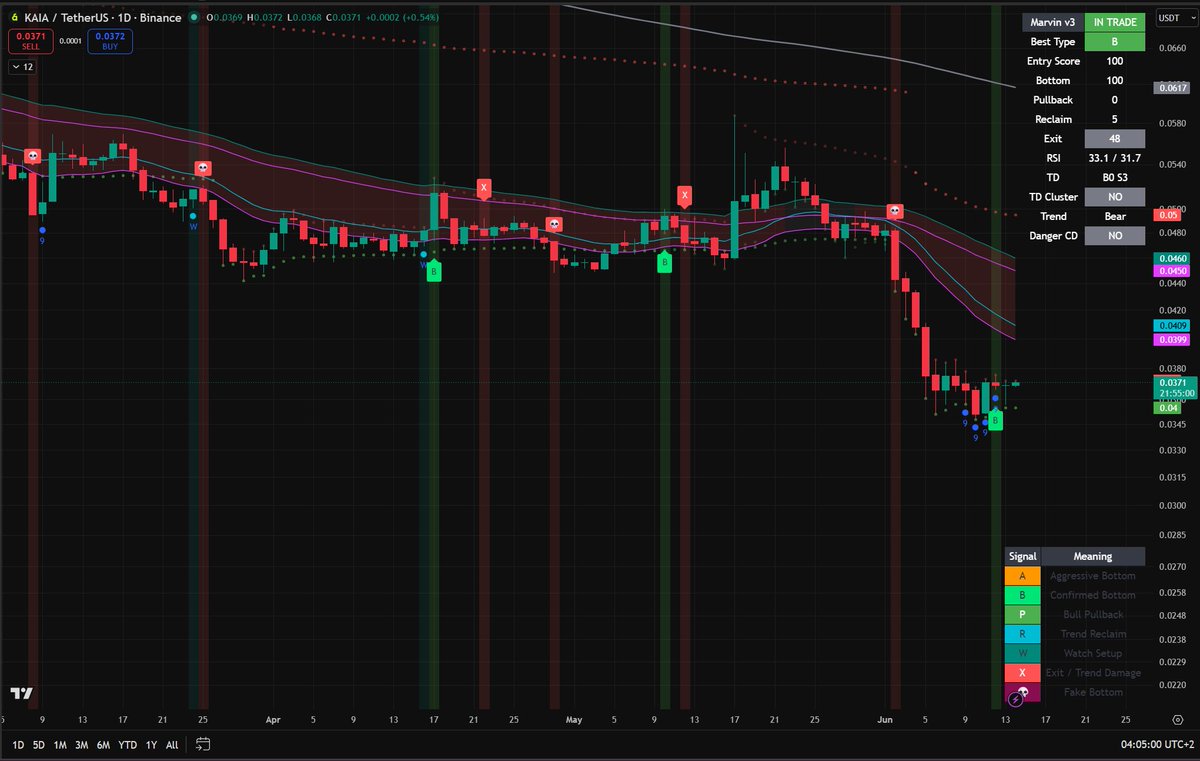Click the blue 0.0409 price label
1200x761 pixels.
coord(1172,326)
